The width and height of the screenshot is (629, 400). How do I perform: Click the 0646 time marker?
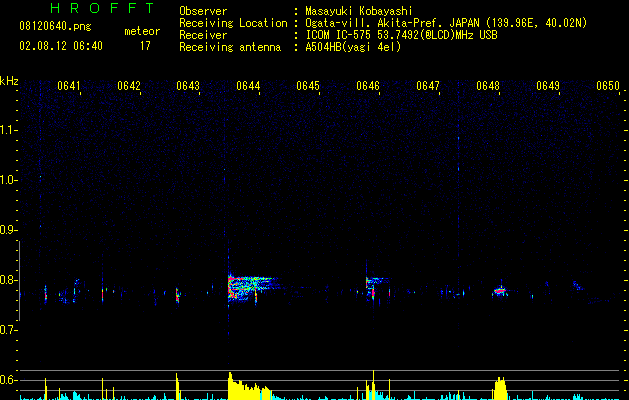[x=368, y=86]
